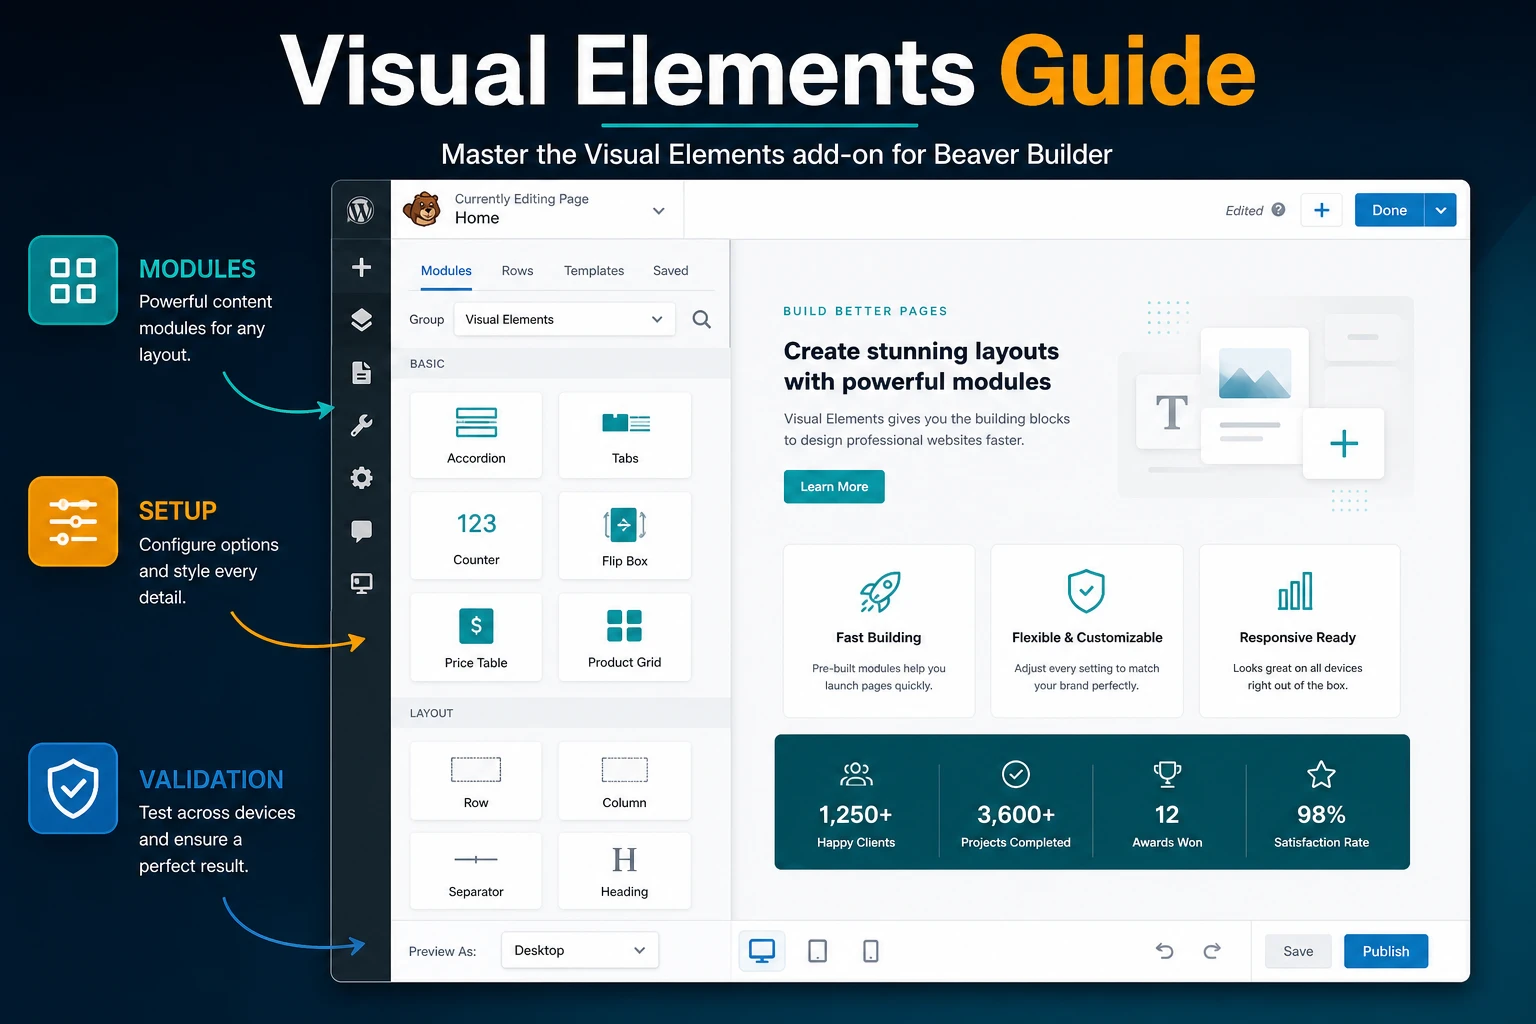This screenshot has height=1024, width=1536.
Task: Select the Heading module
Action: pyautogui.click(x=625, y=871)
